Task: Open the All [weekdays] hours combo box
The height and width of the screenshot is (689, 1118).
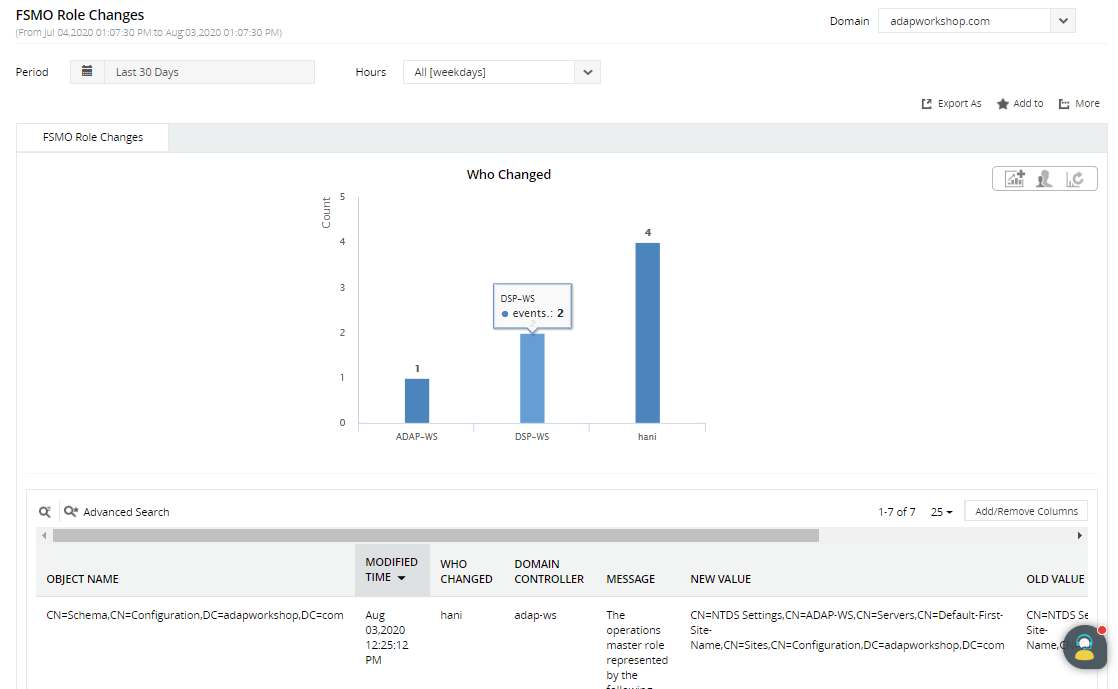Action: pyautogui.click(x=502, y=72)
